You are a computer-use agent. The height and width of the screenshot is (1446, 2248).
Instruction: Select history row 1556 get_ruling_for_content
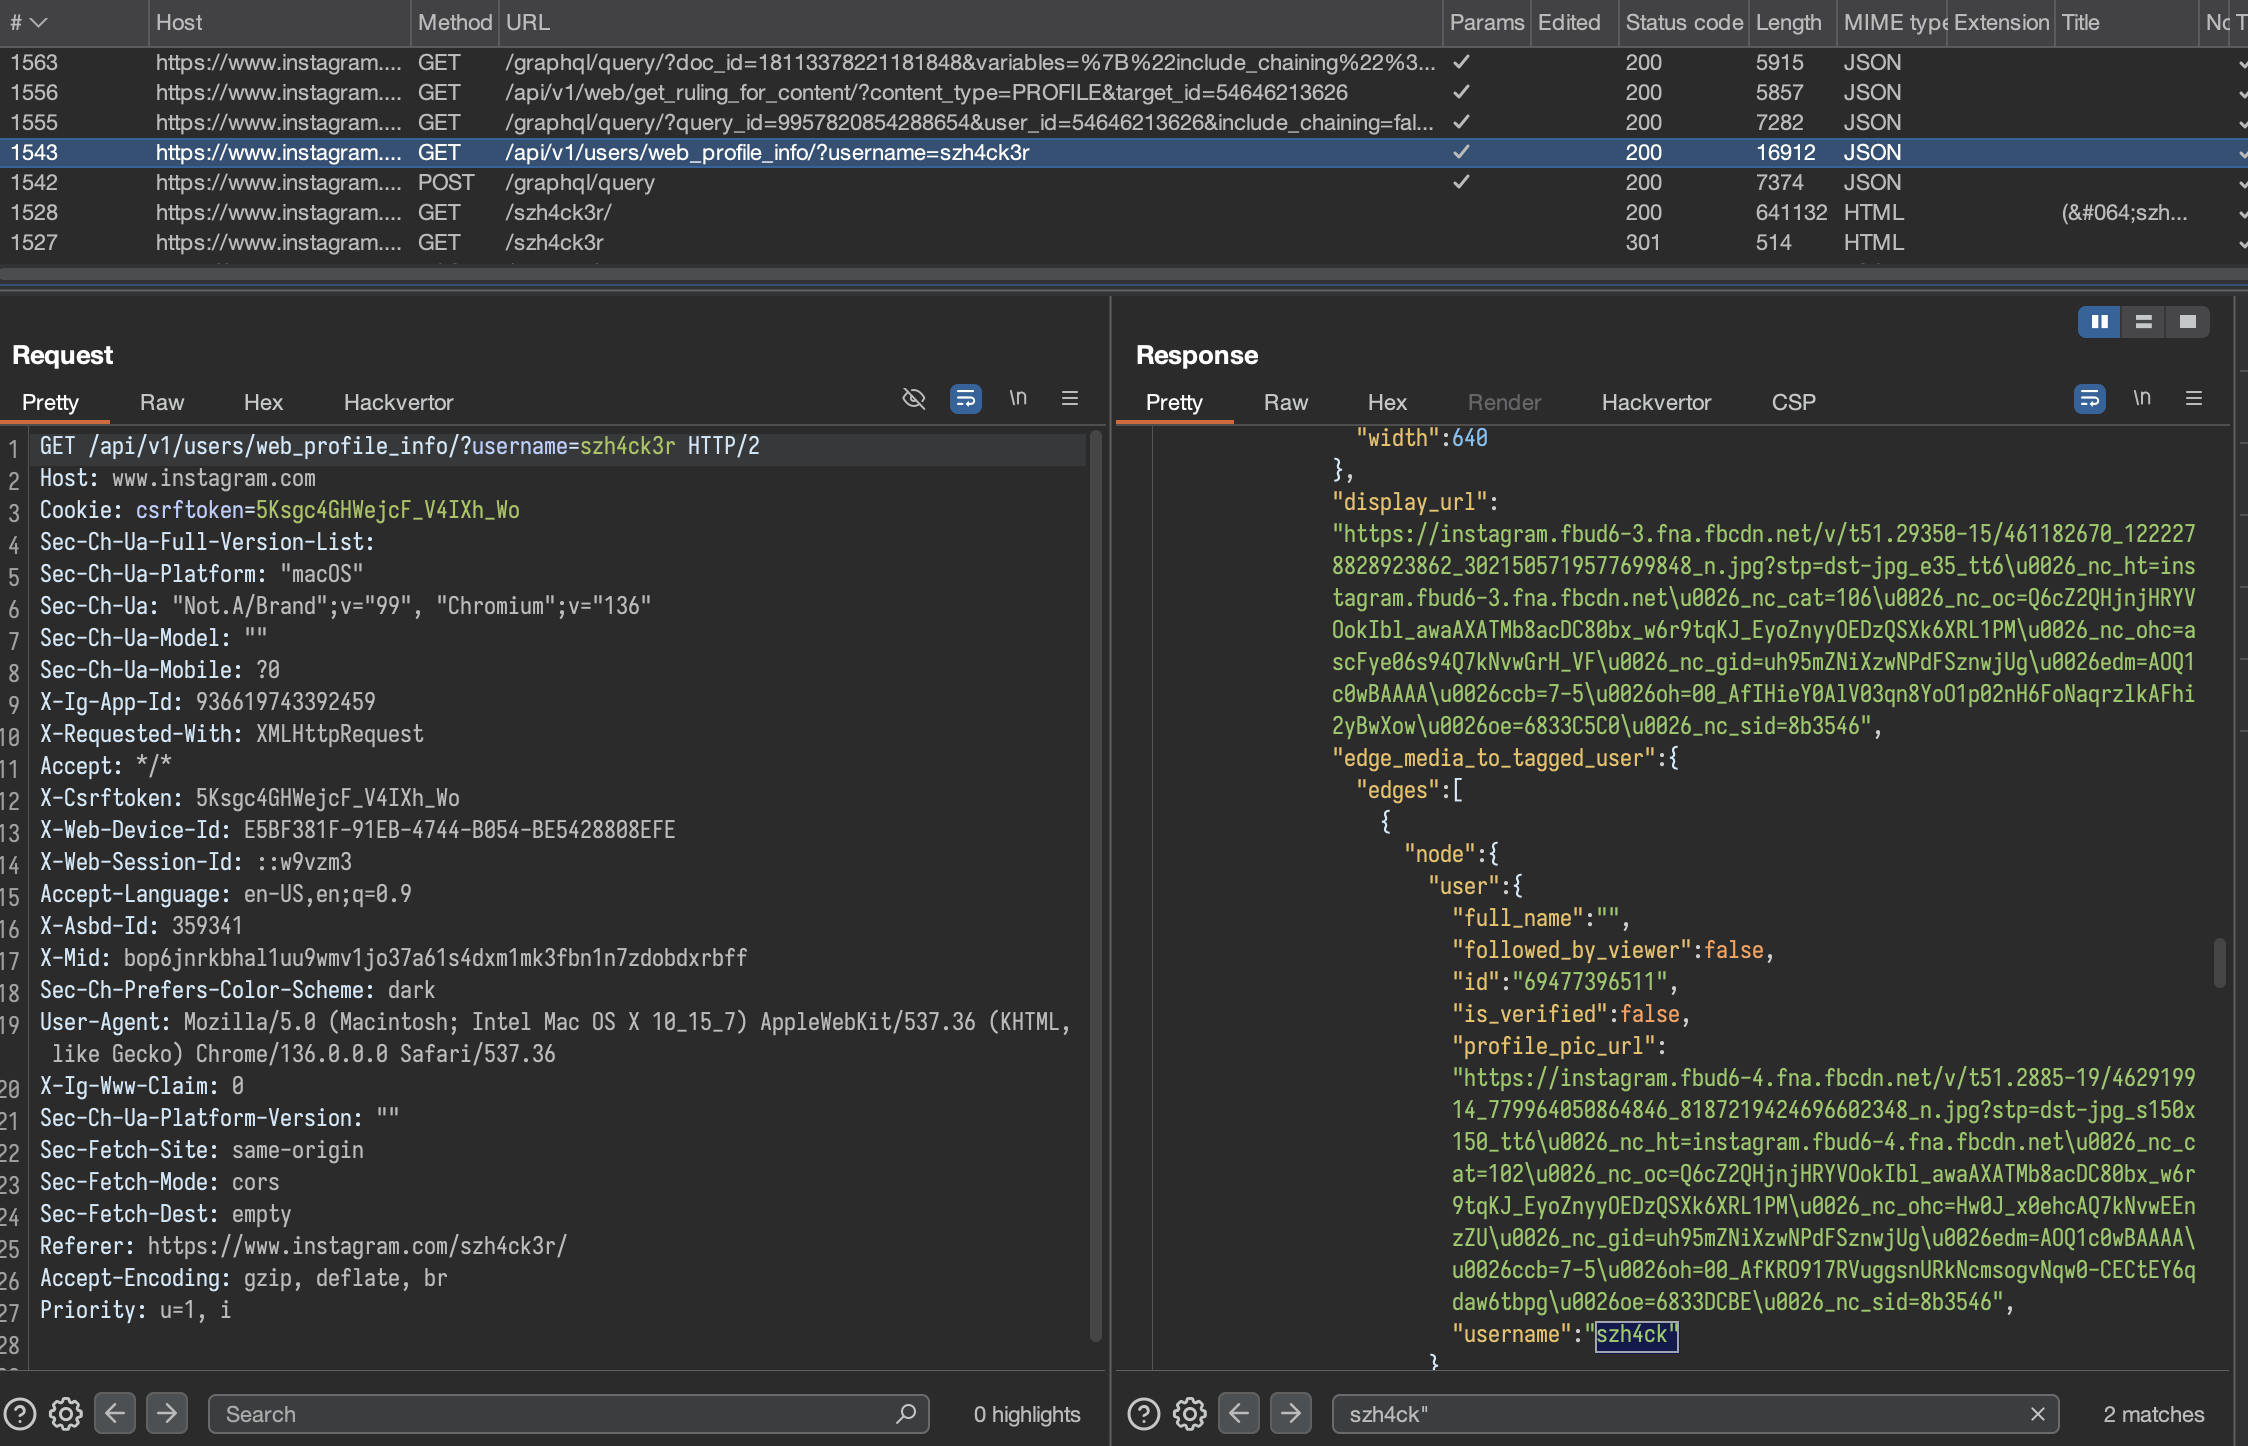1124,92
